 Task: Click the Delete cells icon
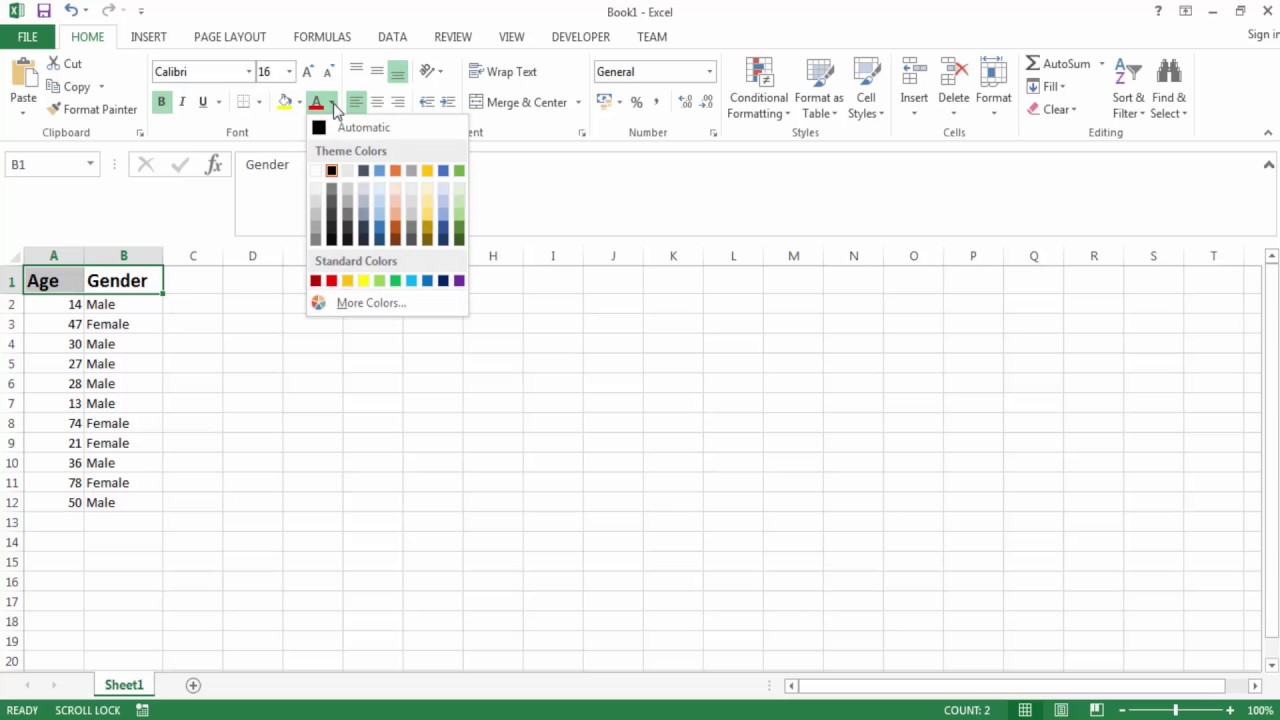(954, 72)
